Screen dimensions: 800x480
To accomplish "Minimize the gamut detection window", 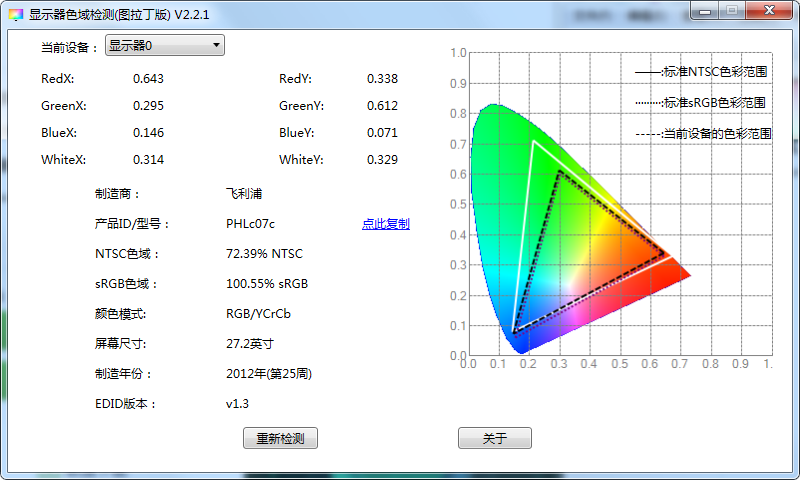I will click(708, 10).
